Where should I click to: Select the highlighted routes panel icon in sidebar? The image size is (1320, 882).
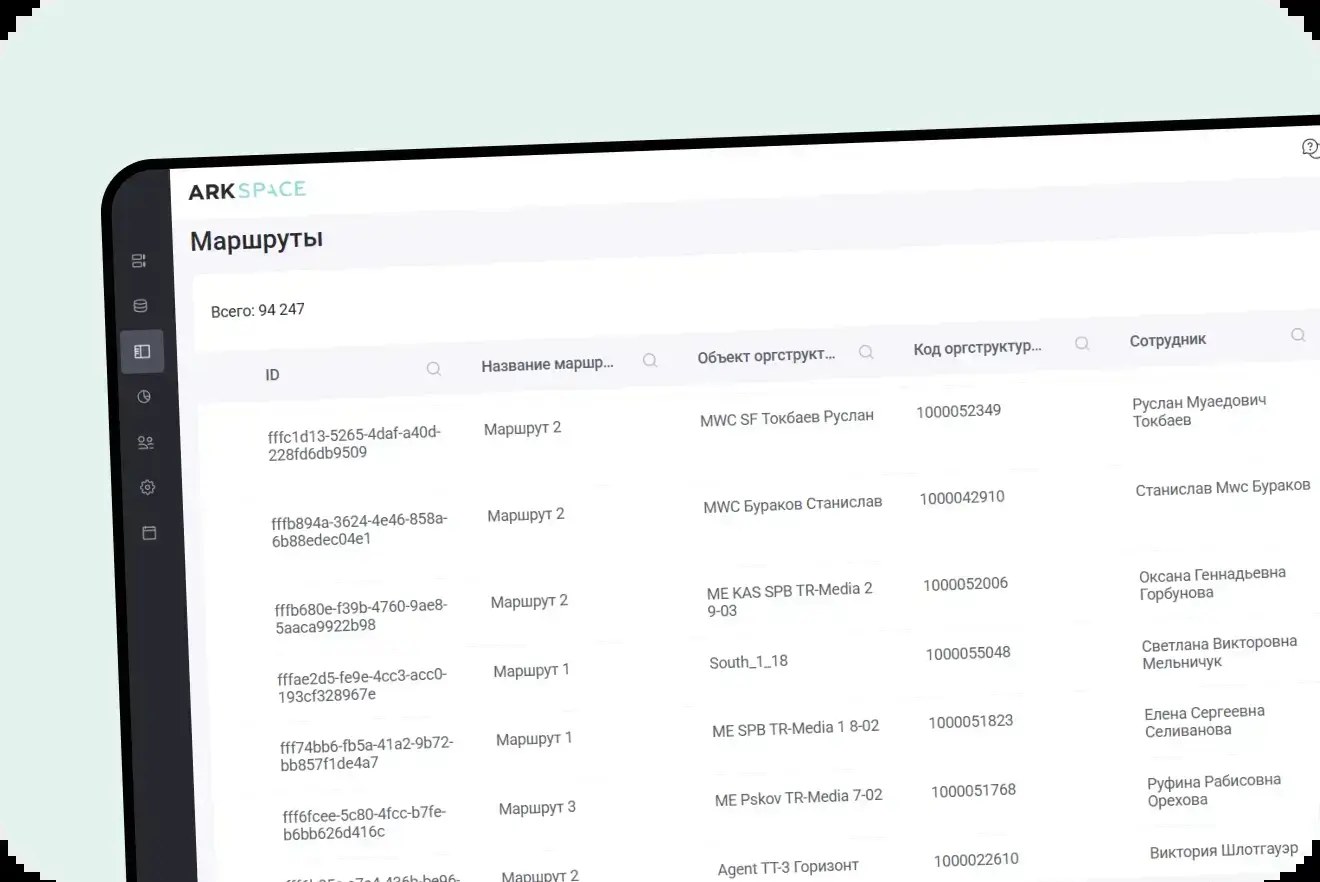pyautogui.click(x=142, y=351)
